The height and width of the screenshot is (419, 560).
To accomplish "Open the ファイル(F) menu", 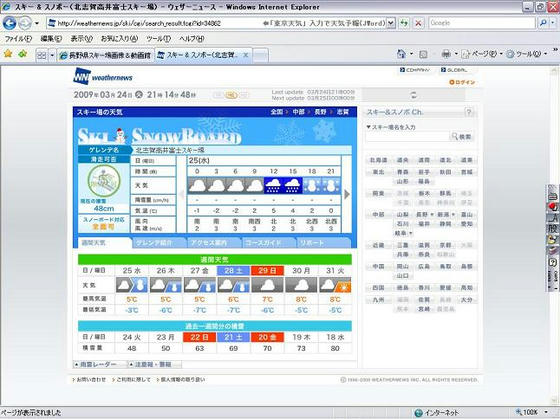I will pos(18,39).
